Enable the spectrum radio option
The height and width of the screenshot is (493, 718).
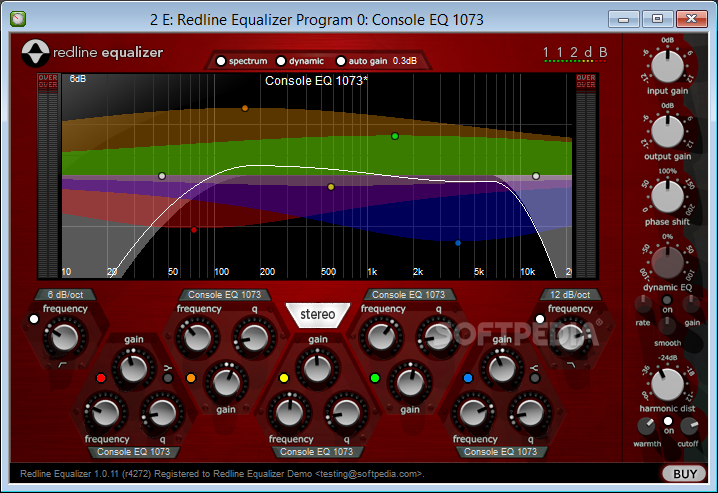(221, 61)
